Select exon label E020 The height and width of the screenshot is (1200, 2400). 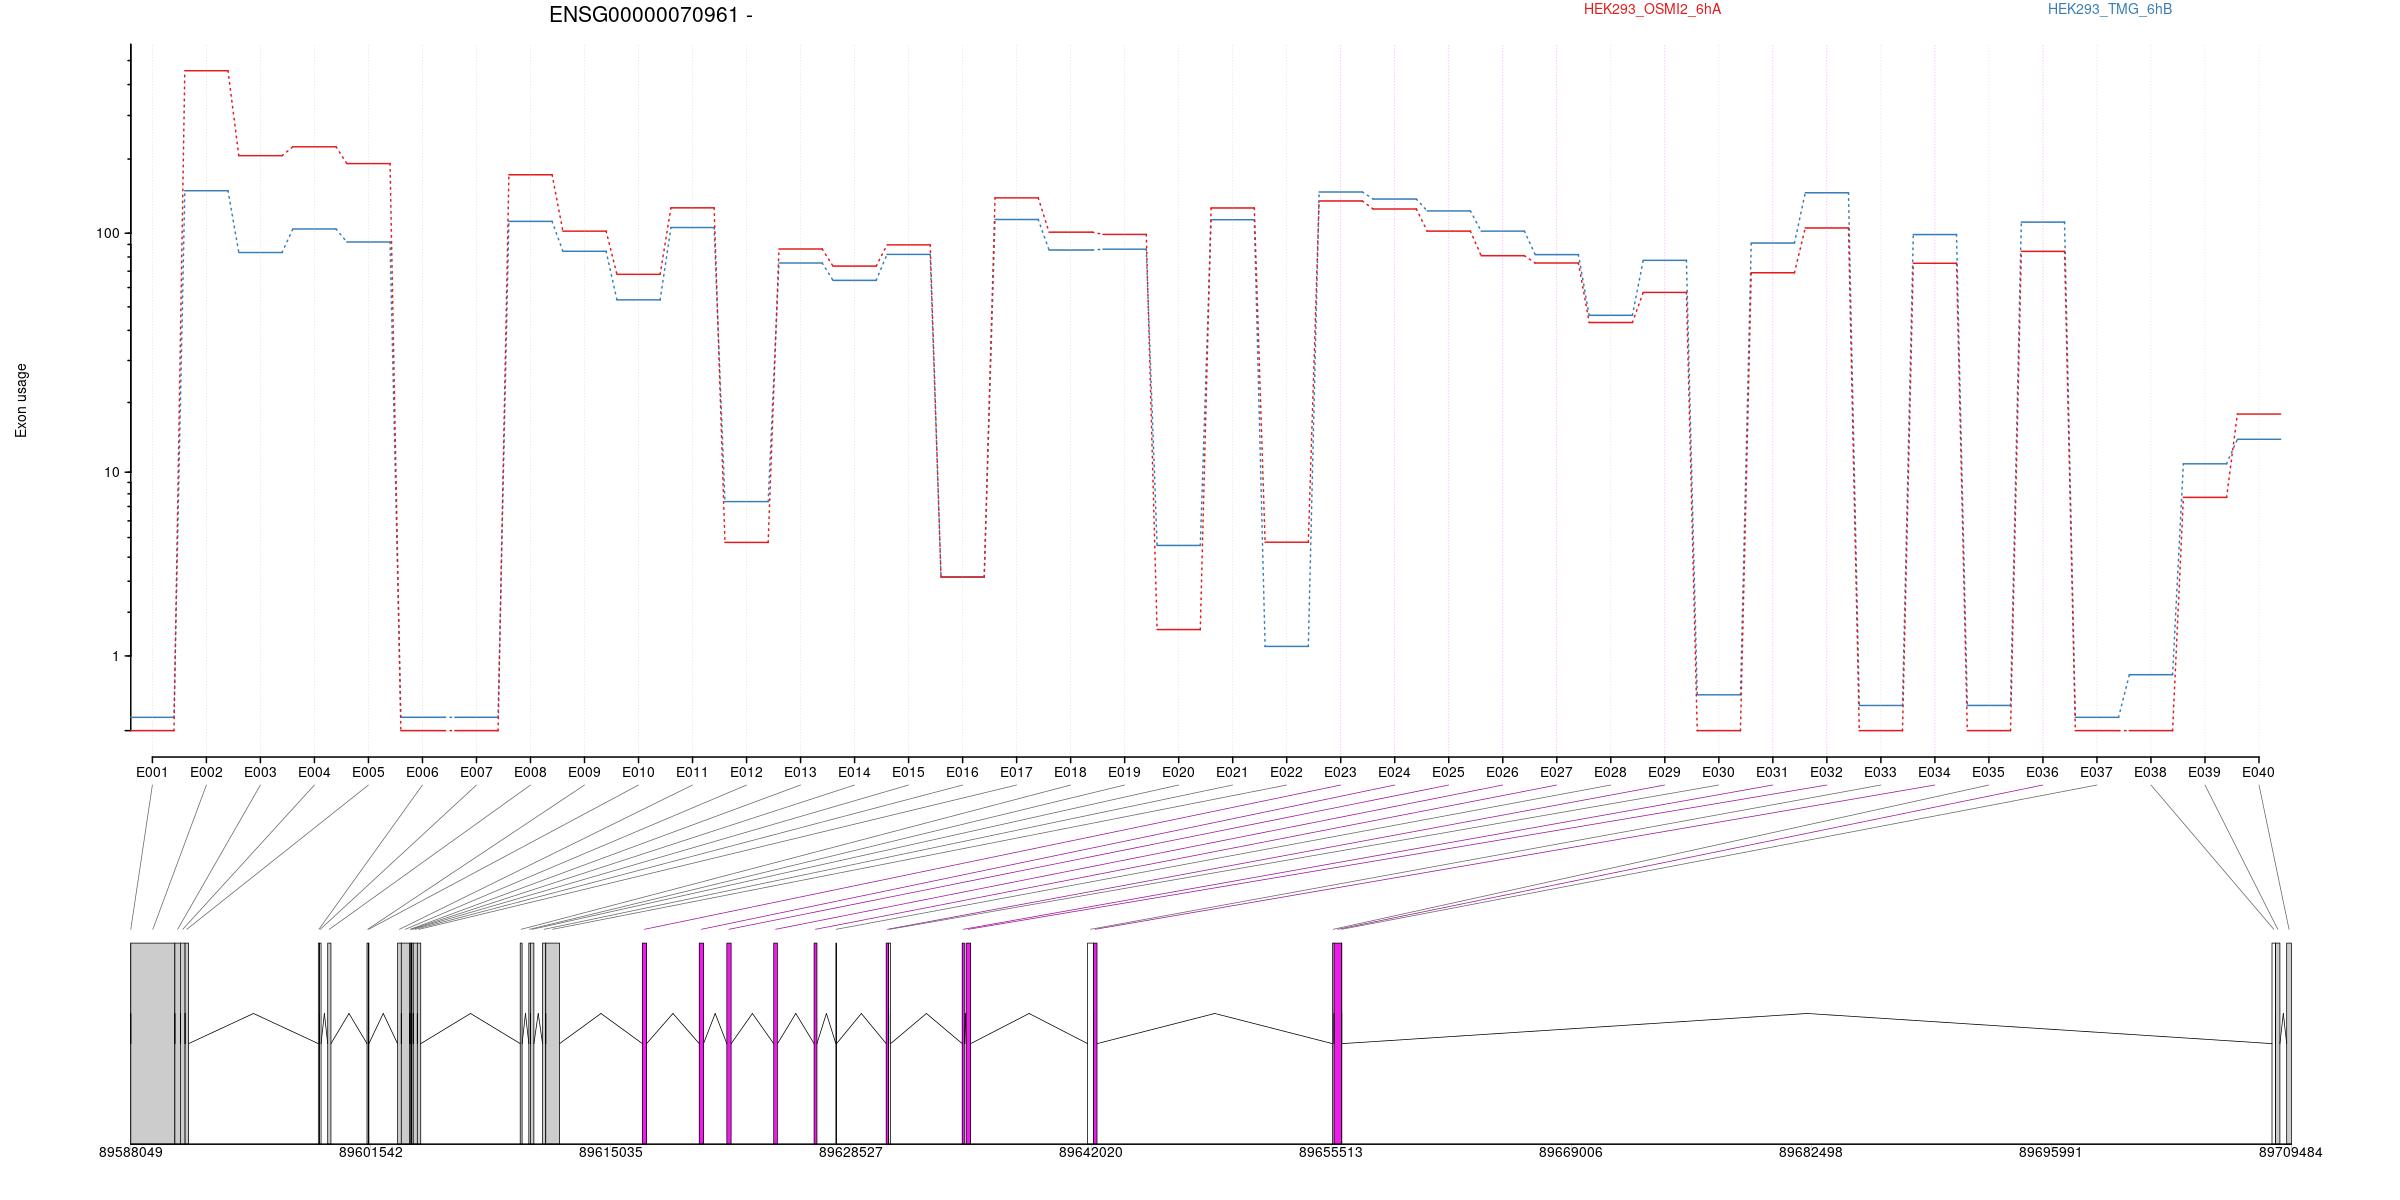pyautogui.click(x=1178, y=772)
